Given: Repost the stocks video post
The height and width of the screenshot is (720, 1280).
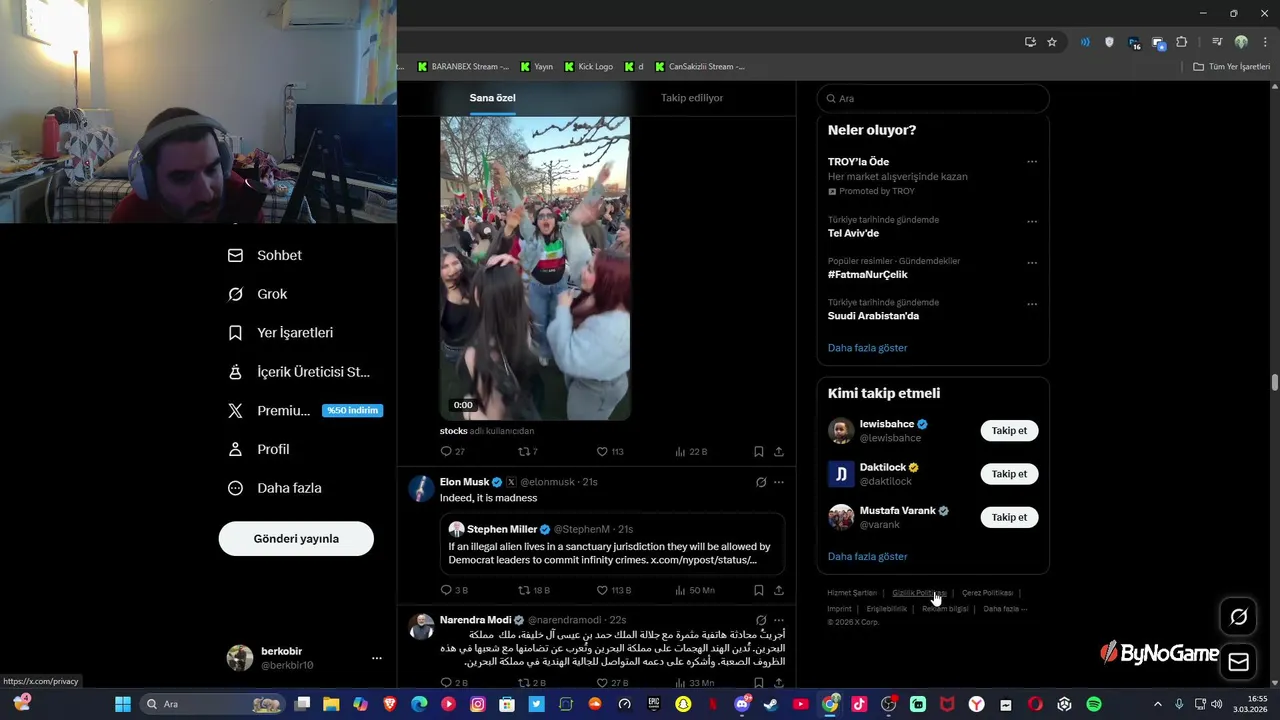Looking at the screenshot, I should [x=528, y=452].
